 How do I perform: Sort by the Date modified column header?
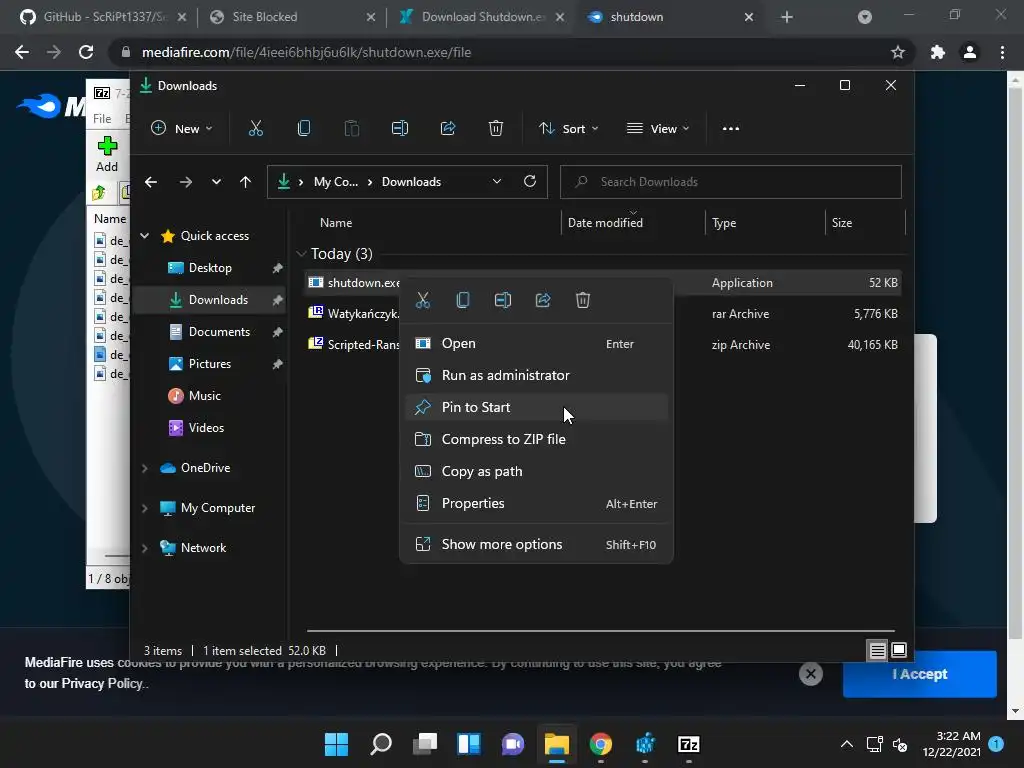[x=605, y=223]
